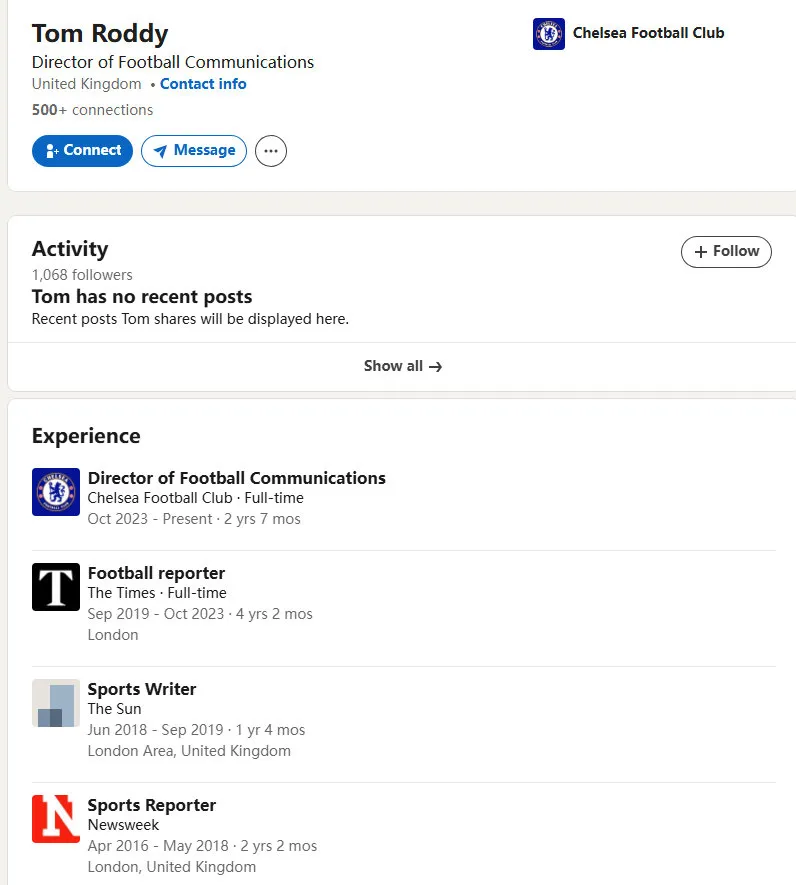This screenshot has width=796, height=885.
Task: Click The Times logo icon
Action: tap(55, 587)
